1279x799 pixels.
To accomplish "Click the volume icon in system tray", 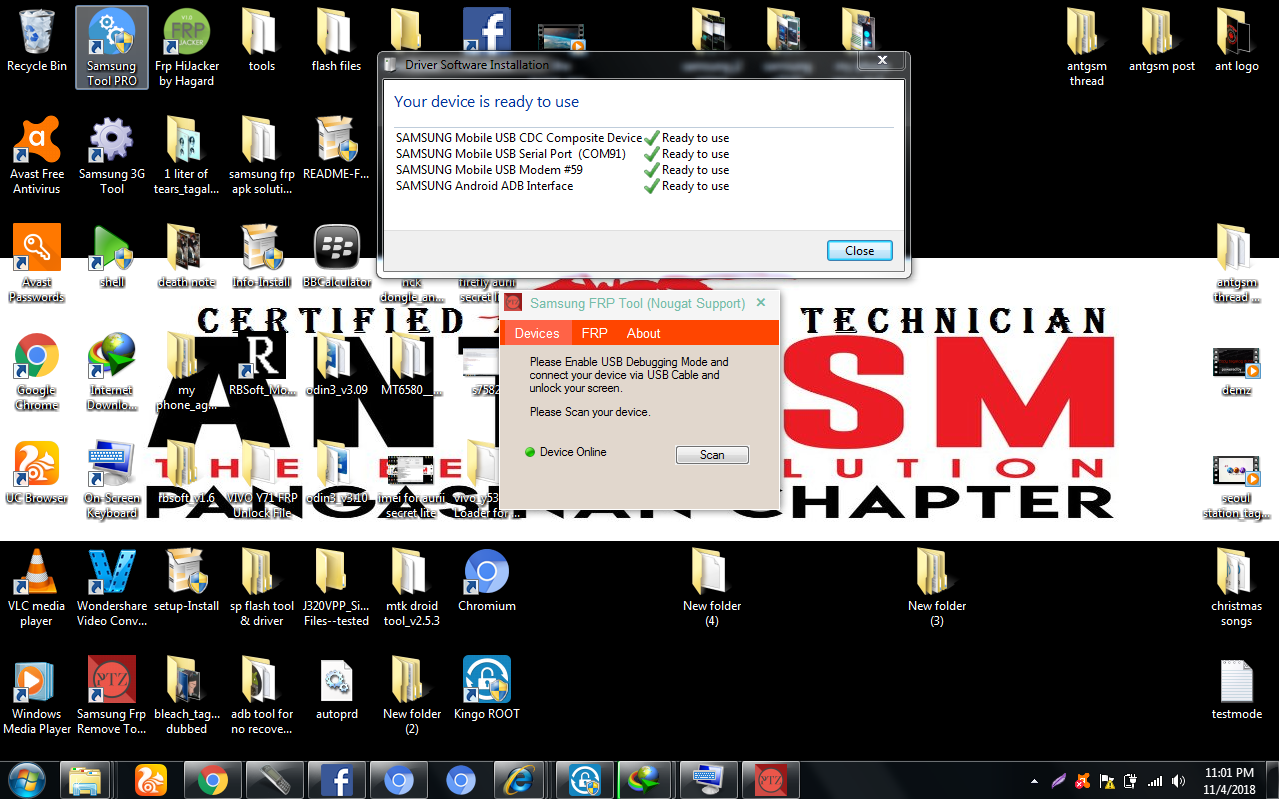I will click(x=1178, y=781).
